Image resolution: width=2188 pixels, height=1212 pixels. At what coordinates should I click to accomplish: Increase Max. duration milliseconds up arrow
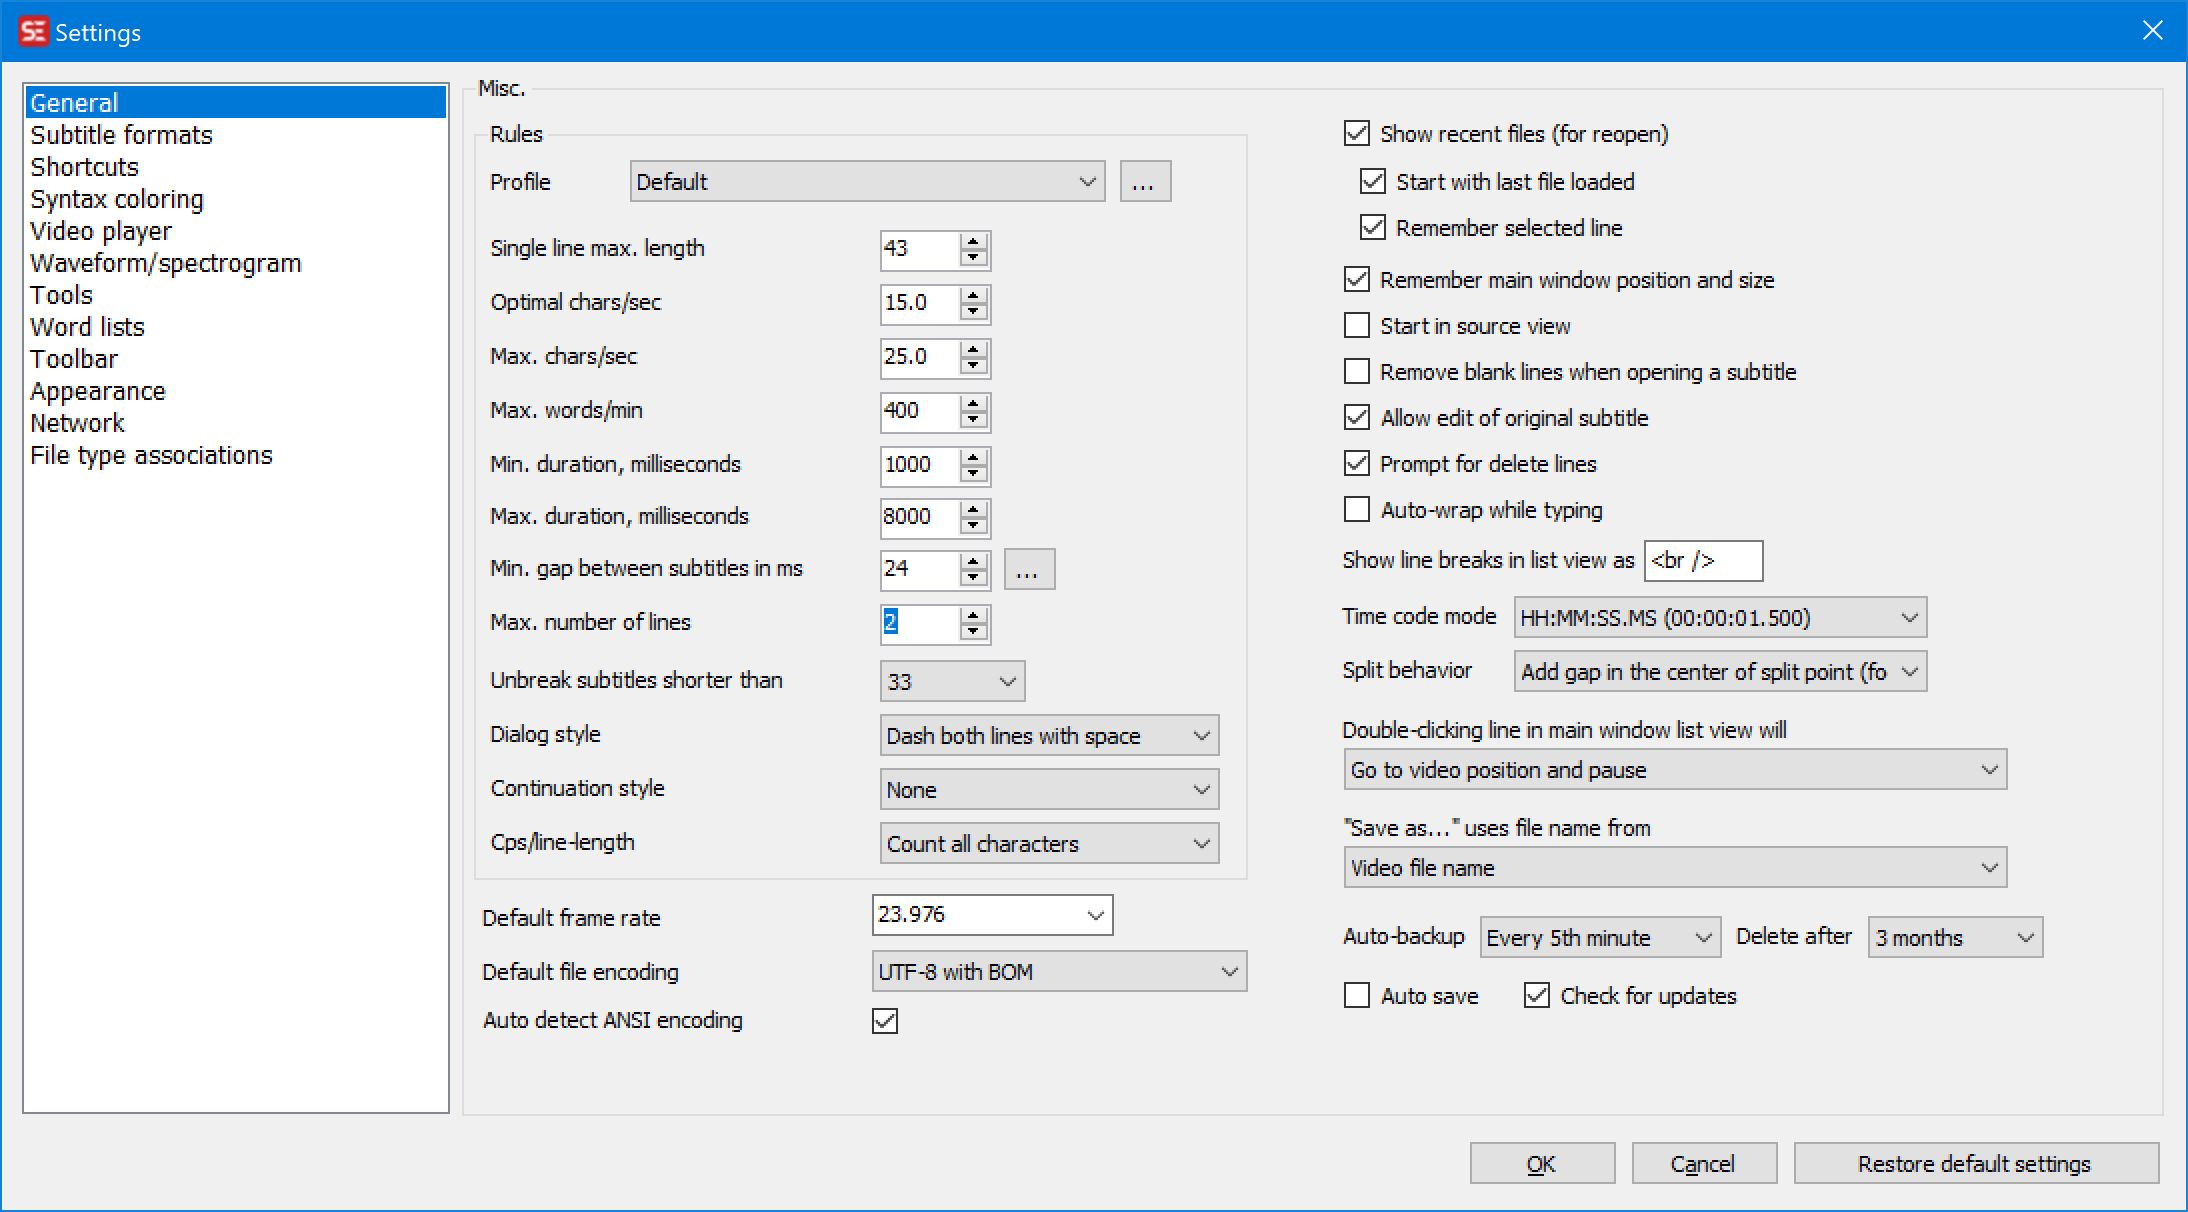[x=973, y=509]
